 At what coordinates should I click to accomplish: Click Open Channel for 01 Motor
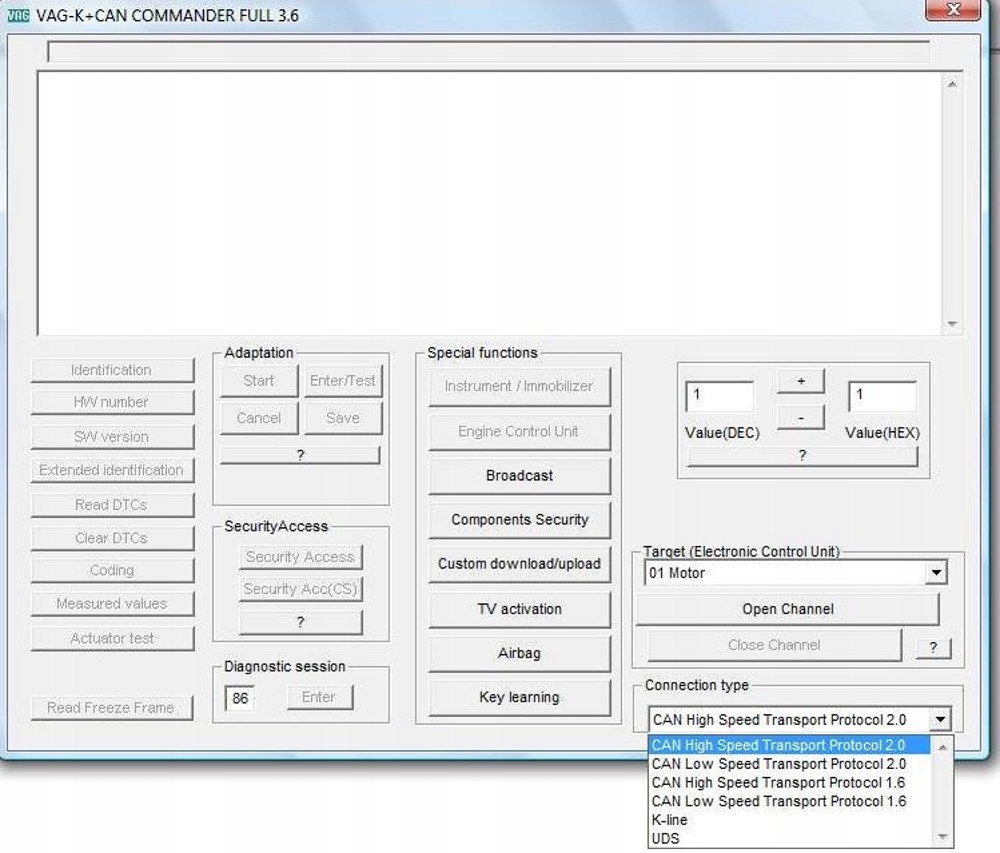(787, 609)
